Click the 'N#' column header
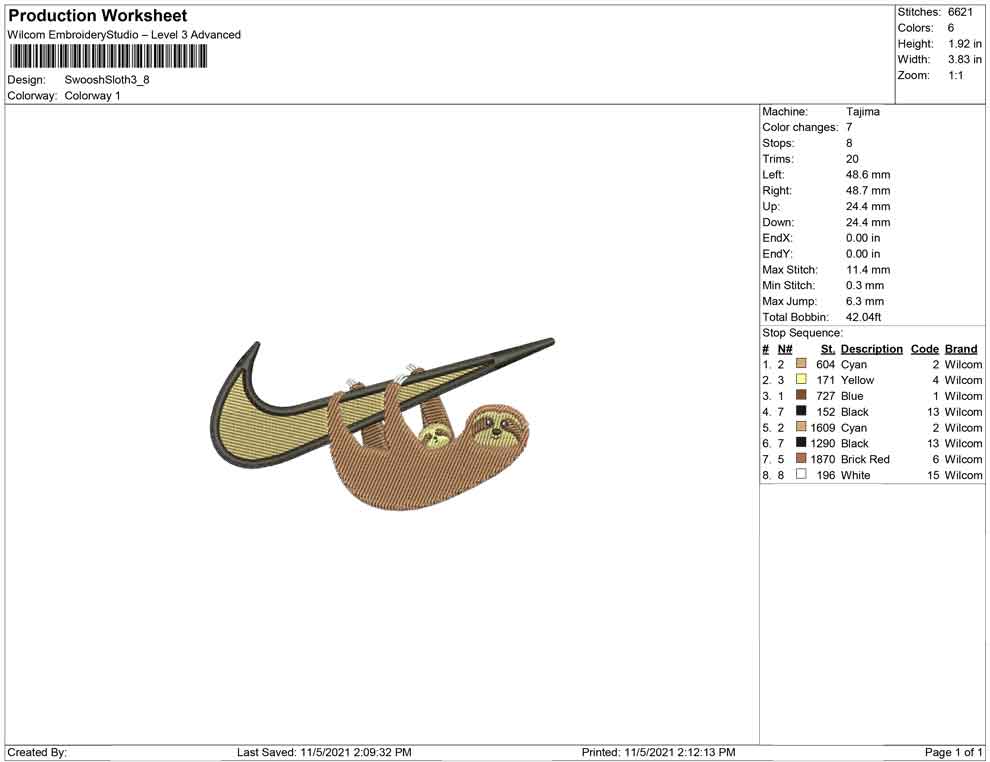 click(785, 349)
